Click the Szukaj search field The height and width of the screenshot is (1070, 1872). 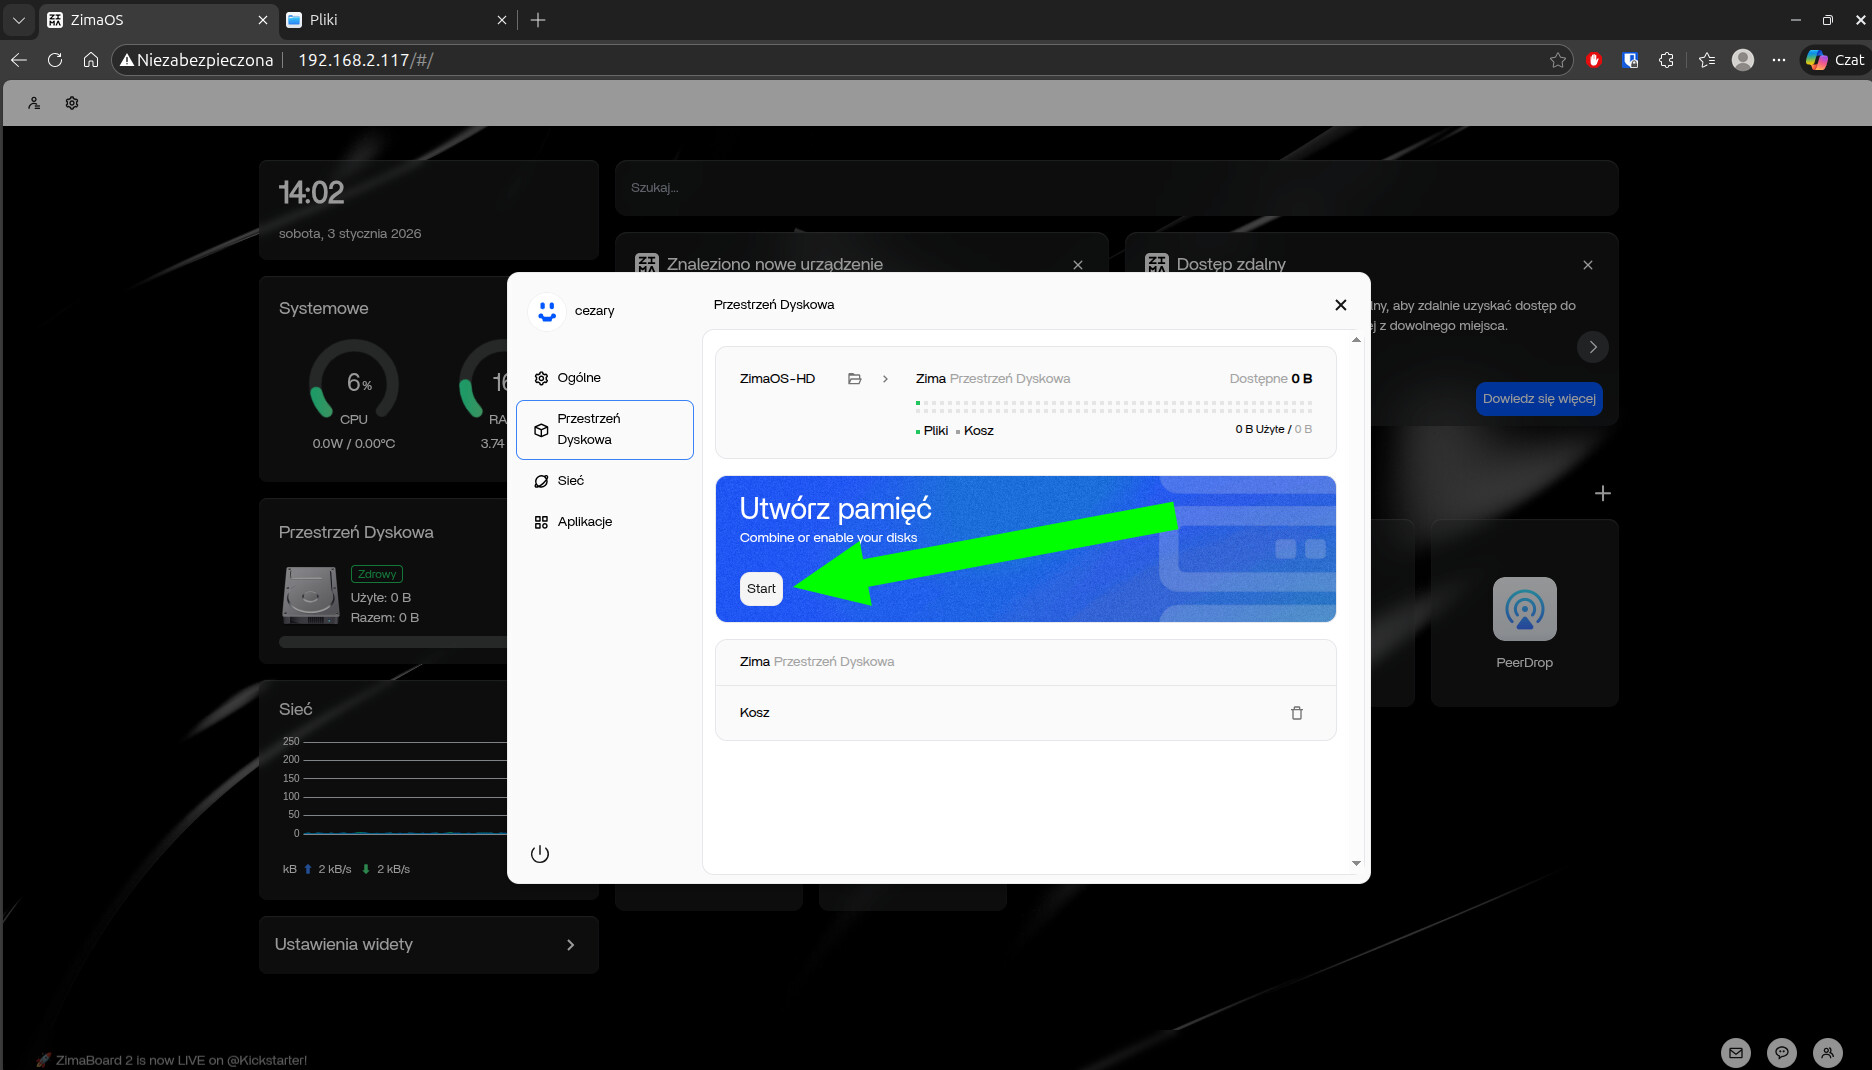(1116, 188)
